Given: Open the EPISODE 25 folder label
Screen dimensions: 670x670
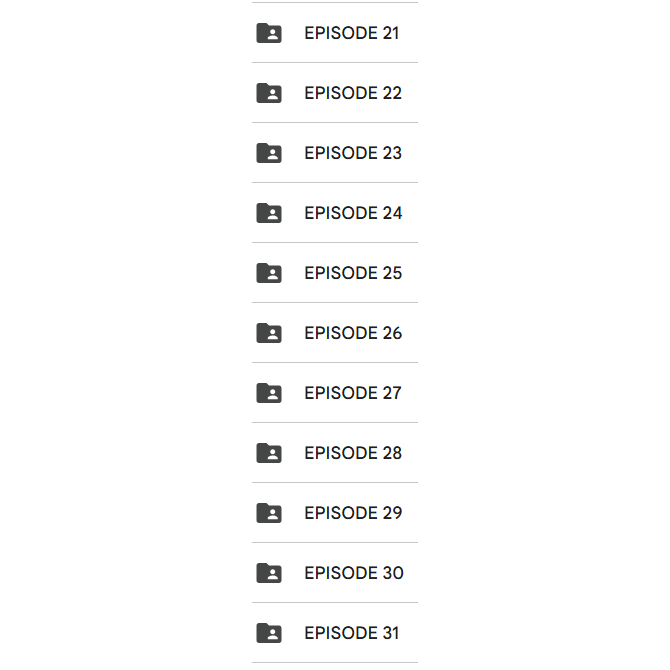Looking at the screenshot, I should click(353, 273).
